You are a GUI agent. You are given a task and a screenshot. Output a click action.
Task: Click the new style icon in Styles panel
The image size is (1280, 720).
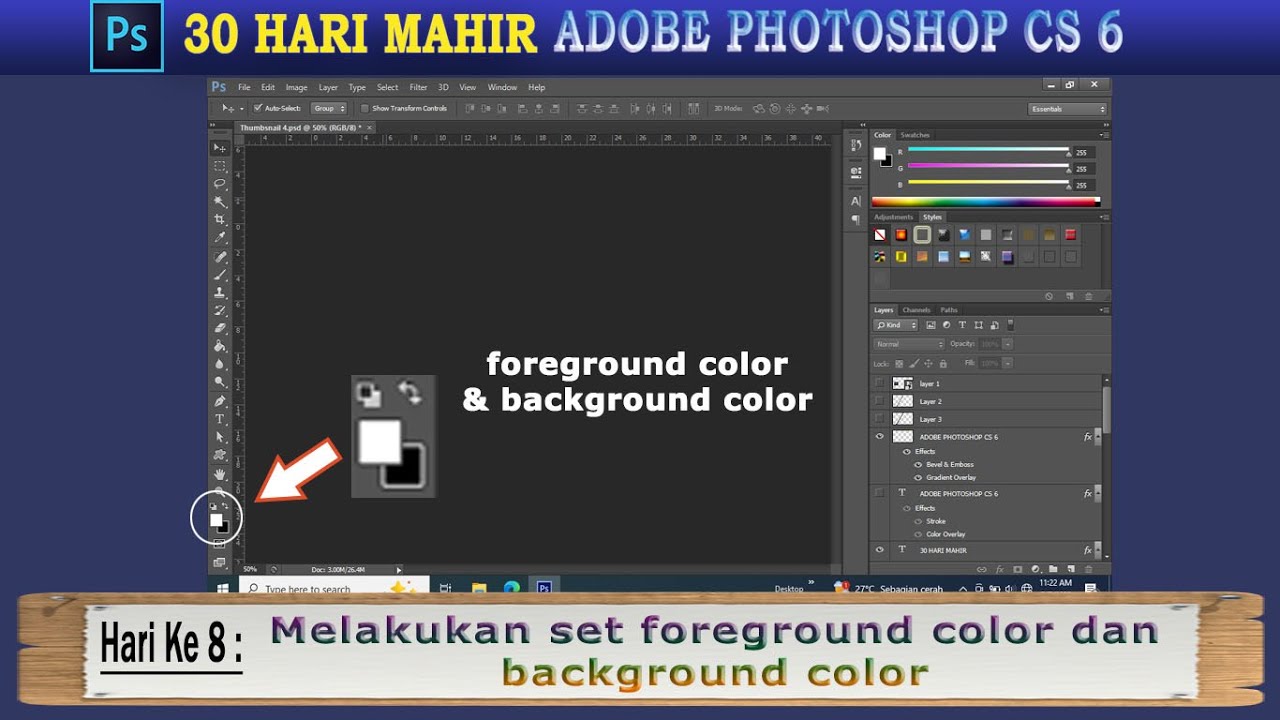(1070, 296)
